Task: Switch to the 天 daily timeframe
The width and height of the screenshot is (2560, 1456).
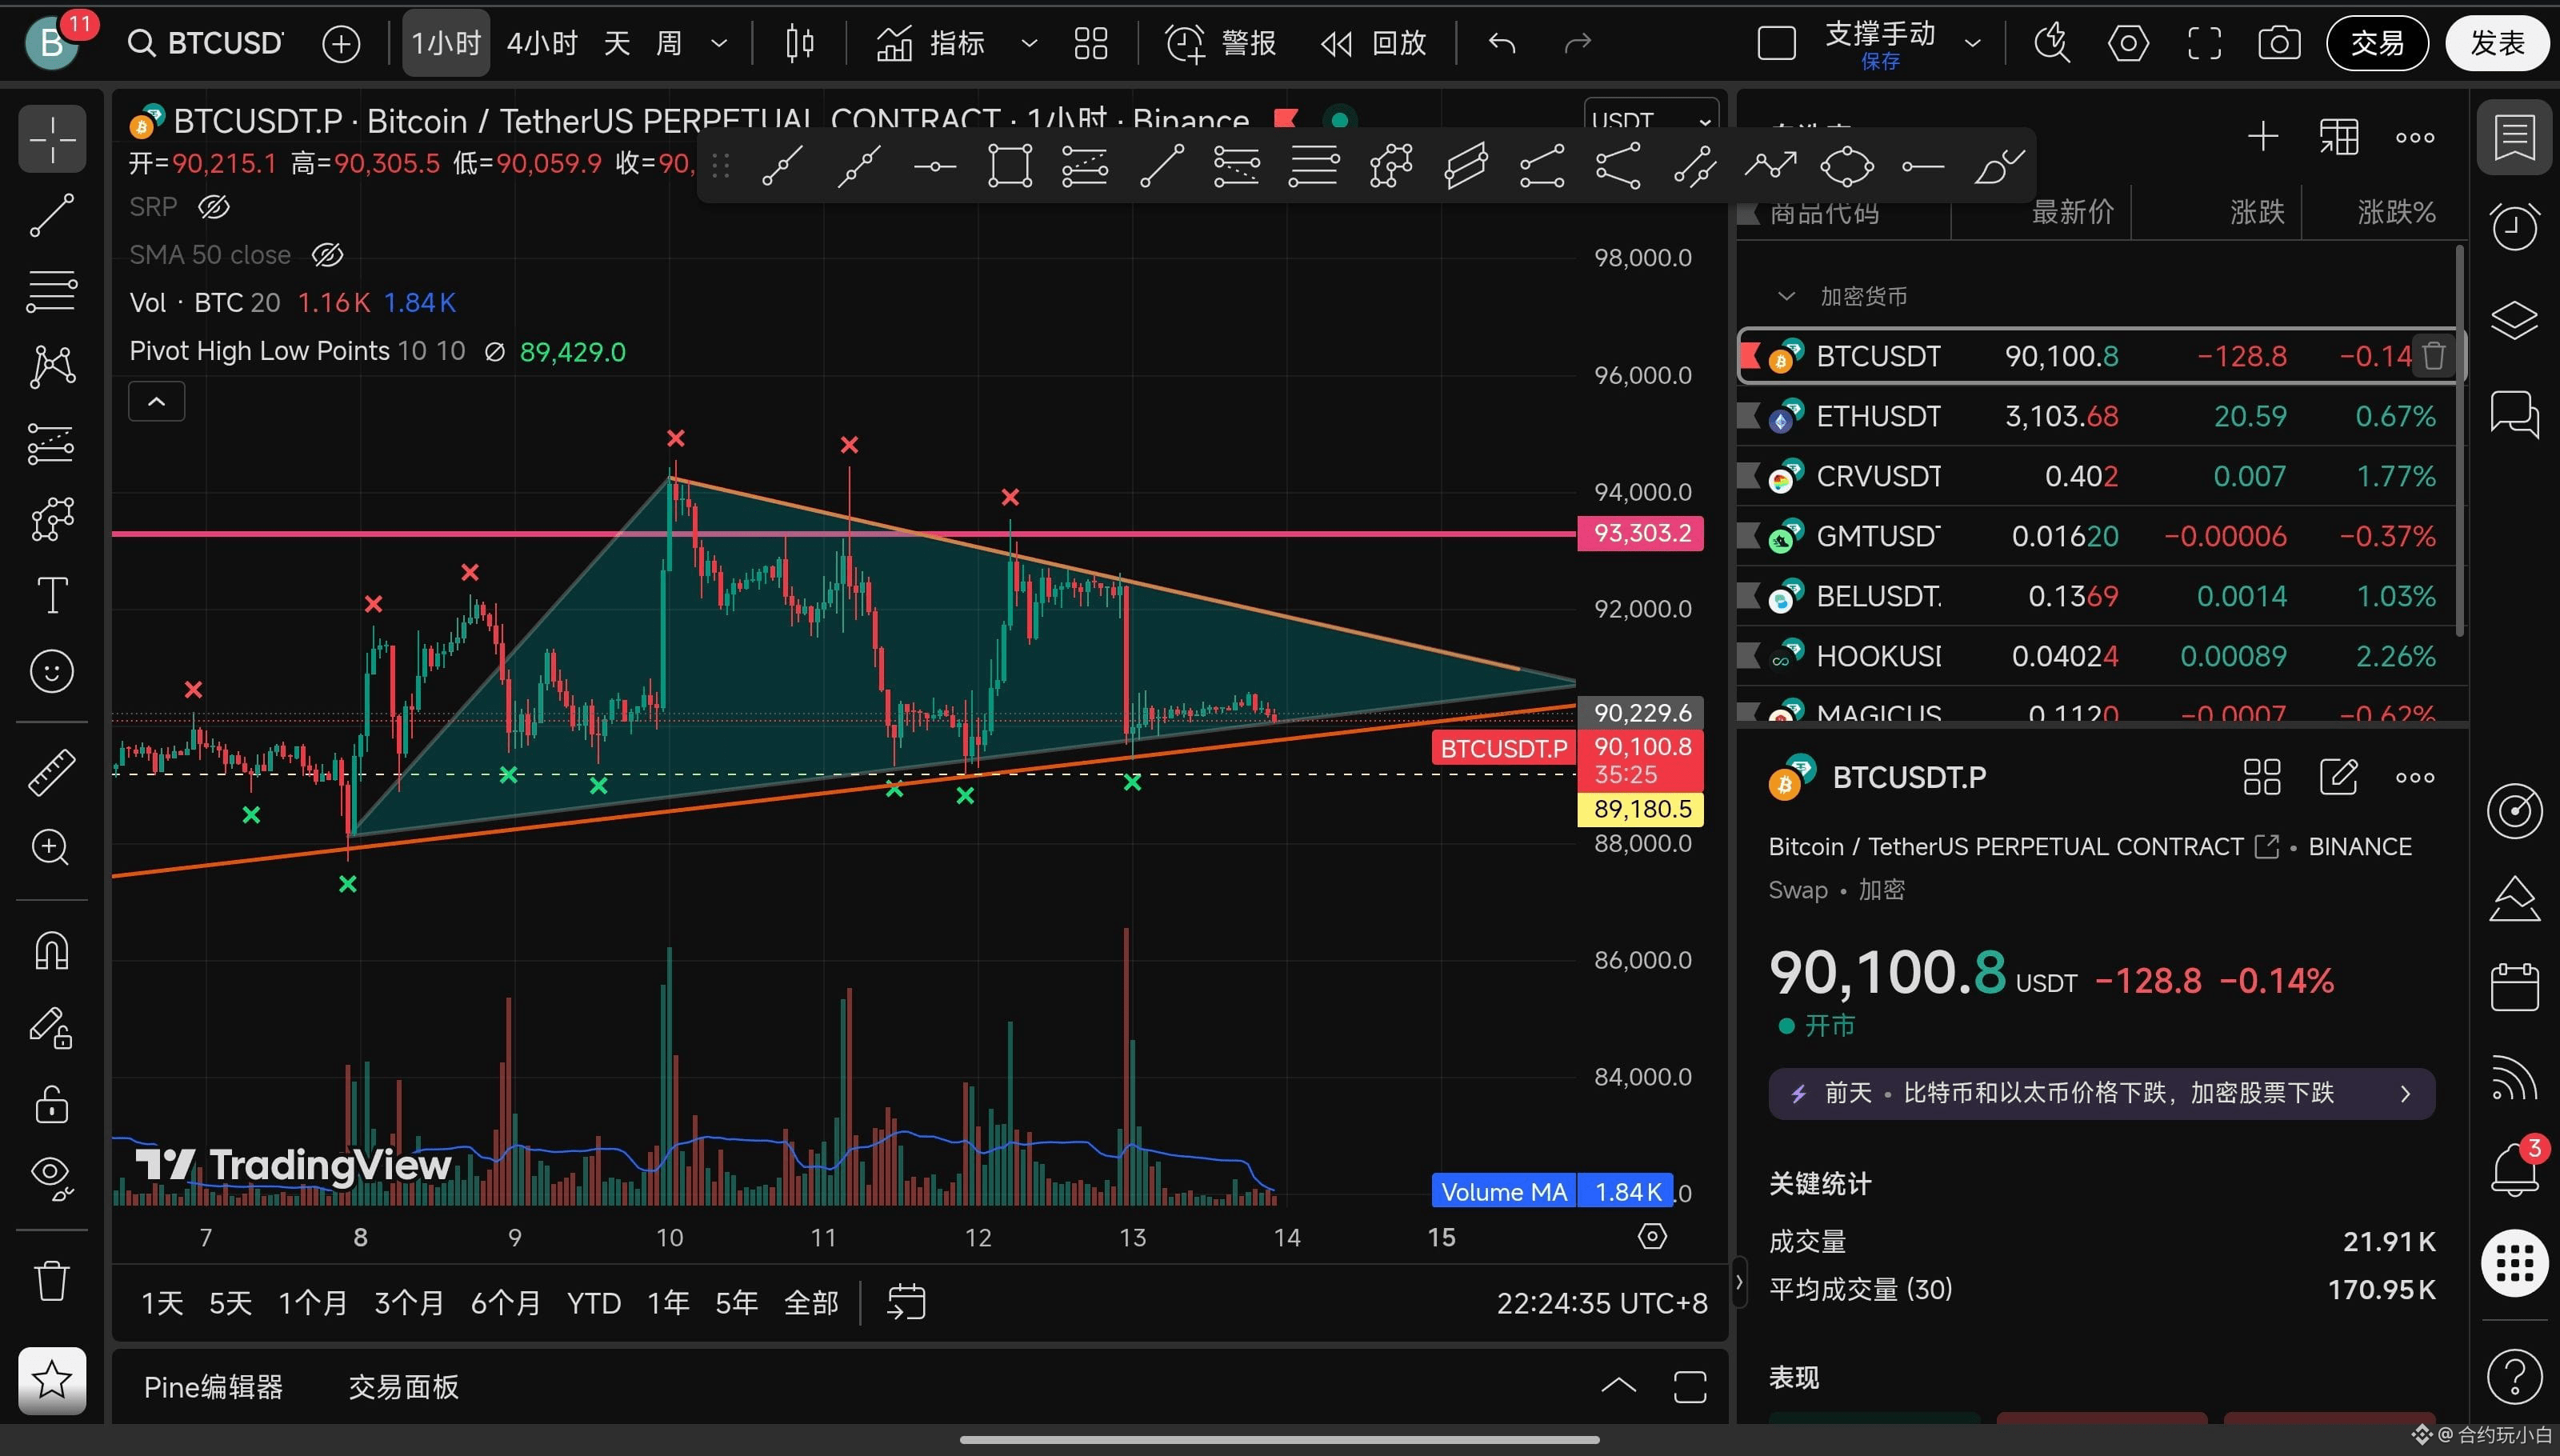Action: 617,43
